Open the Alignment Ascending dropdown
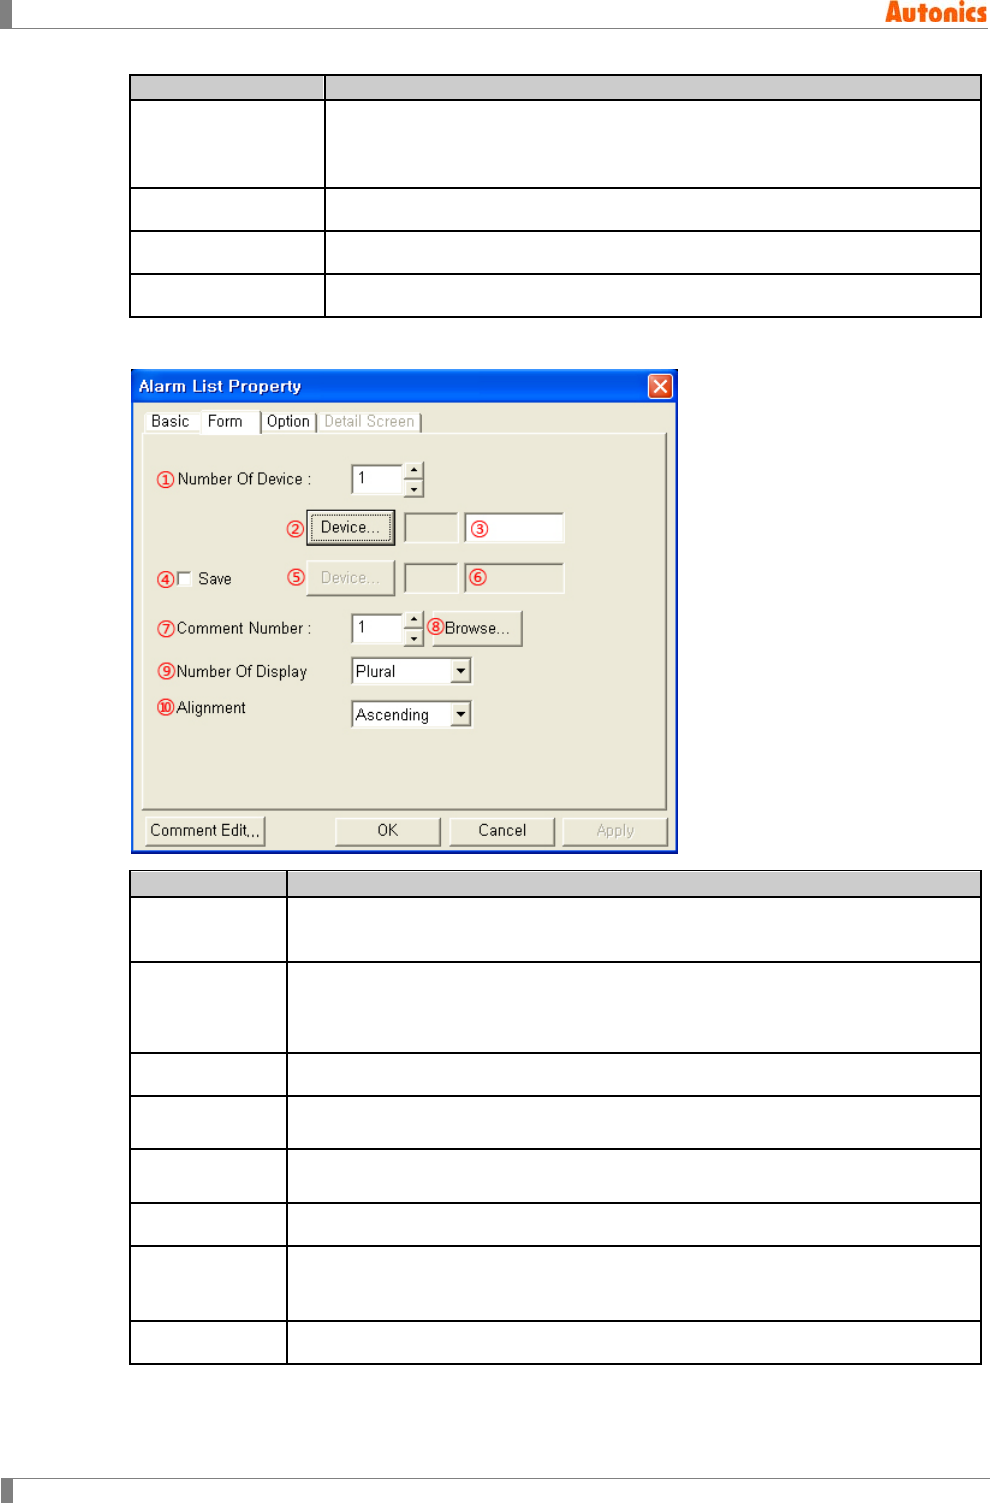990x1503 pixels. pyautogui.click(x=460, y=714)
